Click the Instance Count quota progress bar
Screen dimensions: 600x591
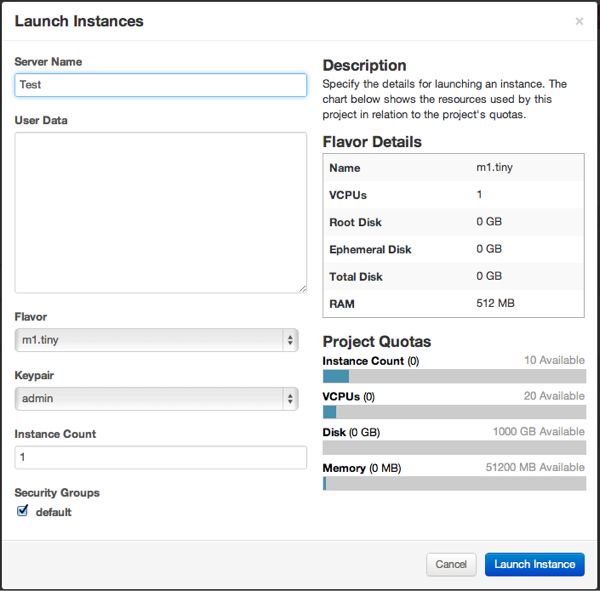coord(454,377)
